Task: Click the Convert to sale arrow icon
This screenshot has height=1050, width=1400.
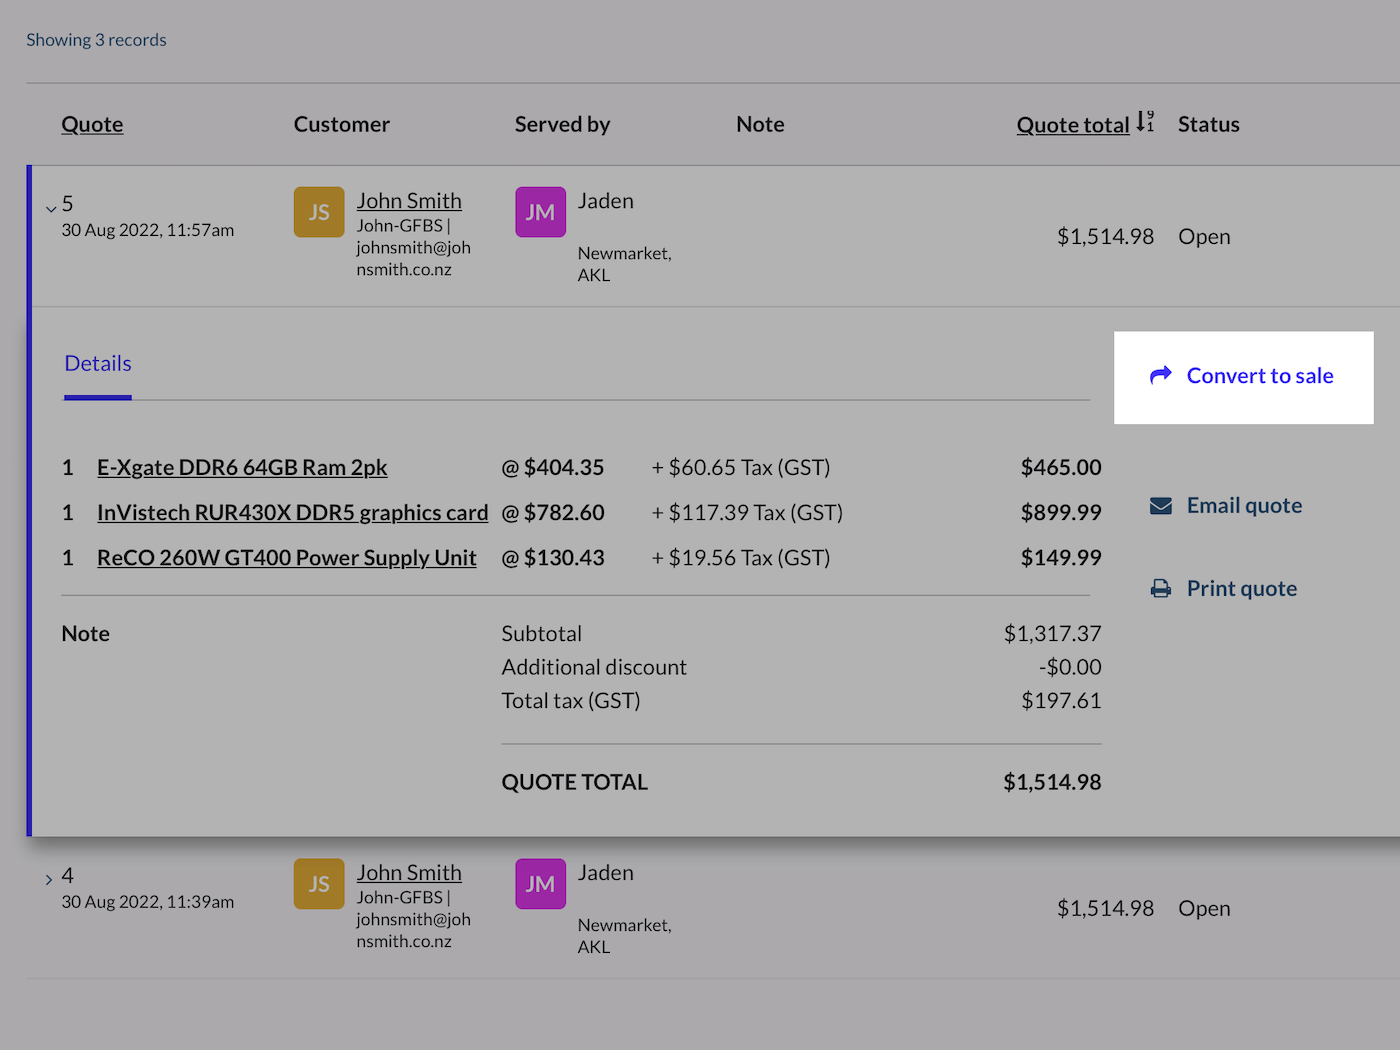Action: 1161,375
